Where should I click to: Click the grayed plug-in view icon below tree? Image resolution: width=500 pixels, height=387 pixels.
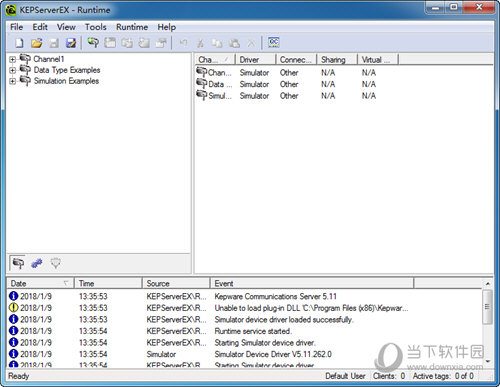pyautogui.click(x=55, y=263)
